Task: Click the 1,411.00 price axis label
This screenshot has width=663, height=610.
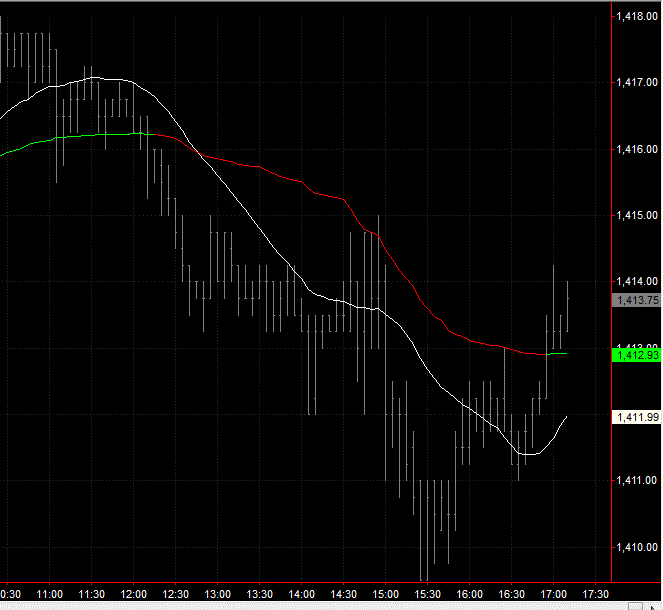Action: (637, 480)
